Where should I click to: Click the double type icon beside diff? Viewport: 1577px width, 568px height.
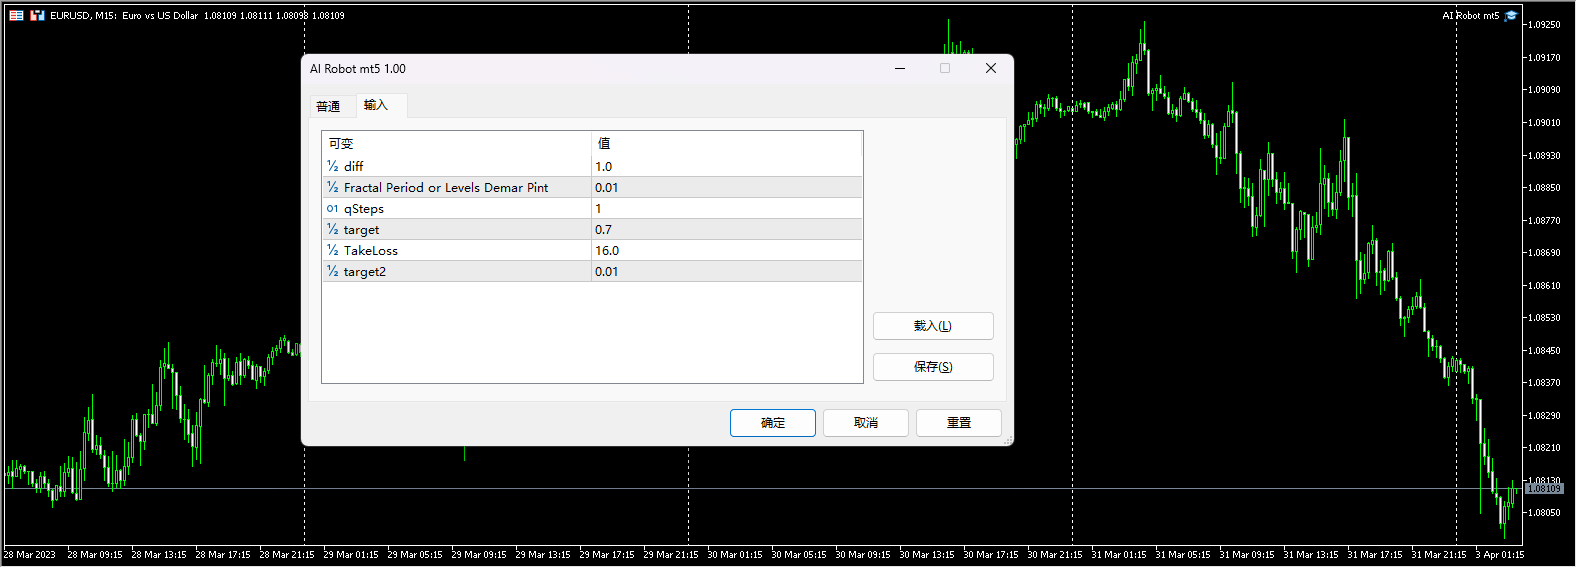coord(332,166)
